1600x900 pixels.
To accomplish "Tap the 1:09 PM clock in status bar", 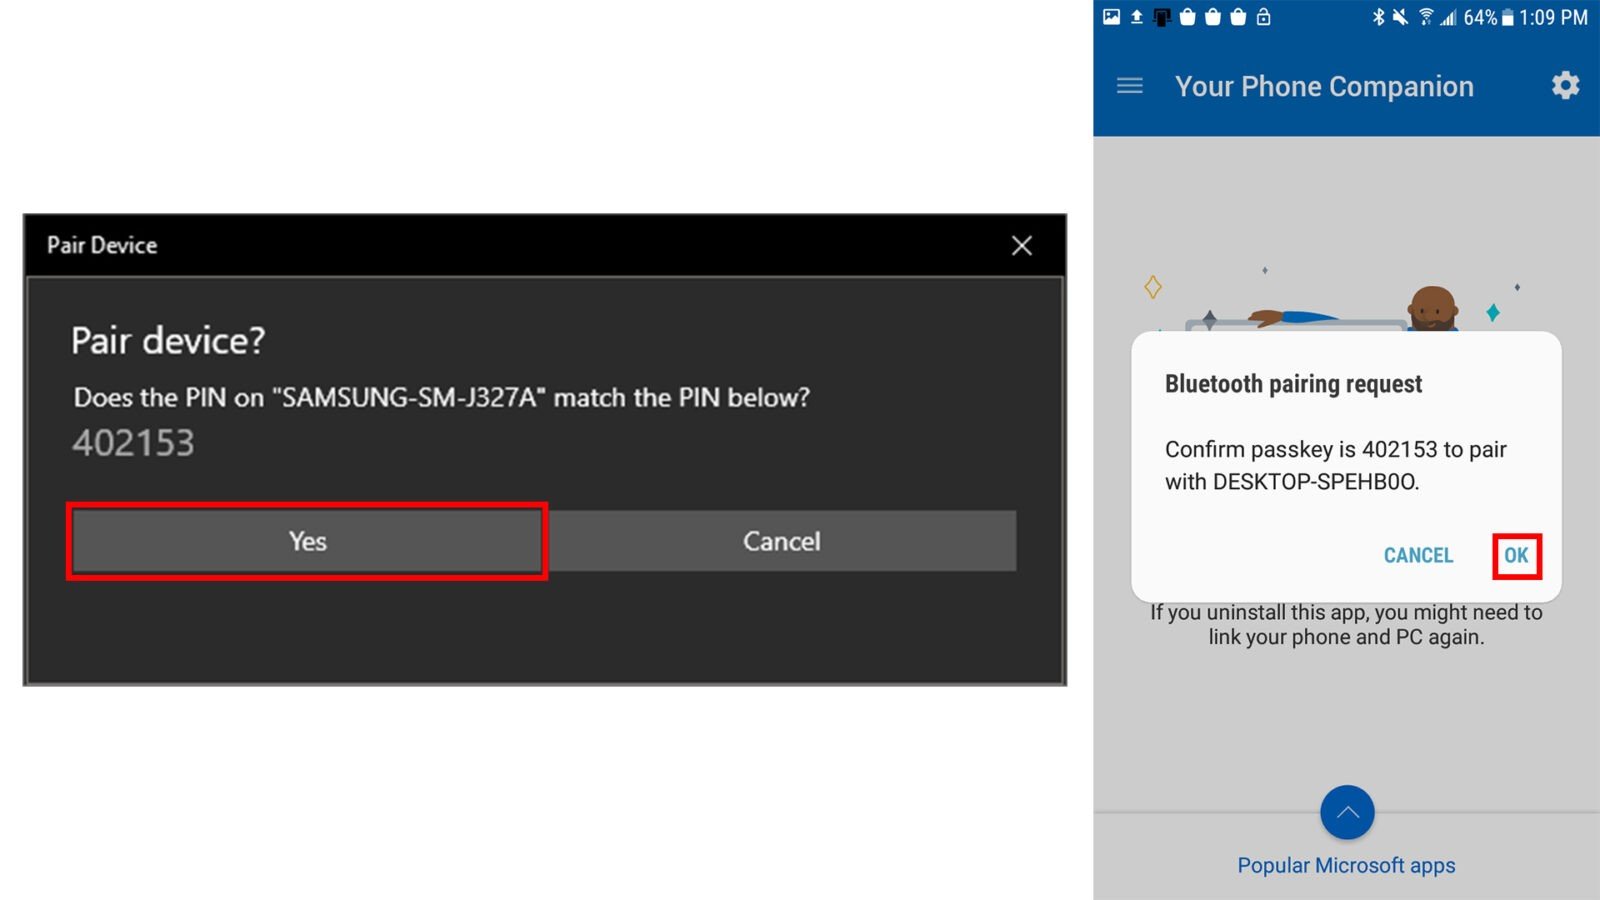I will click(x=1553, y=17).
